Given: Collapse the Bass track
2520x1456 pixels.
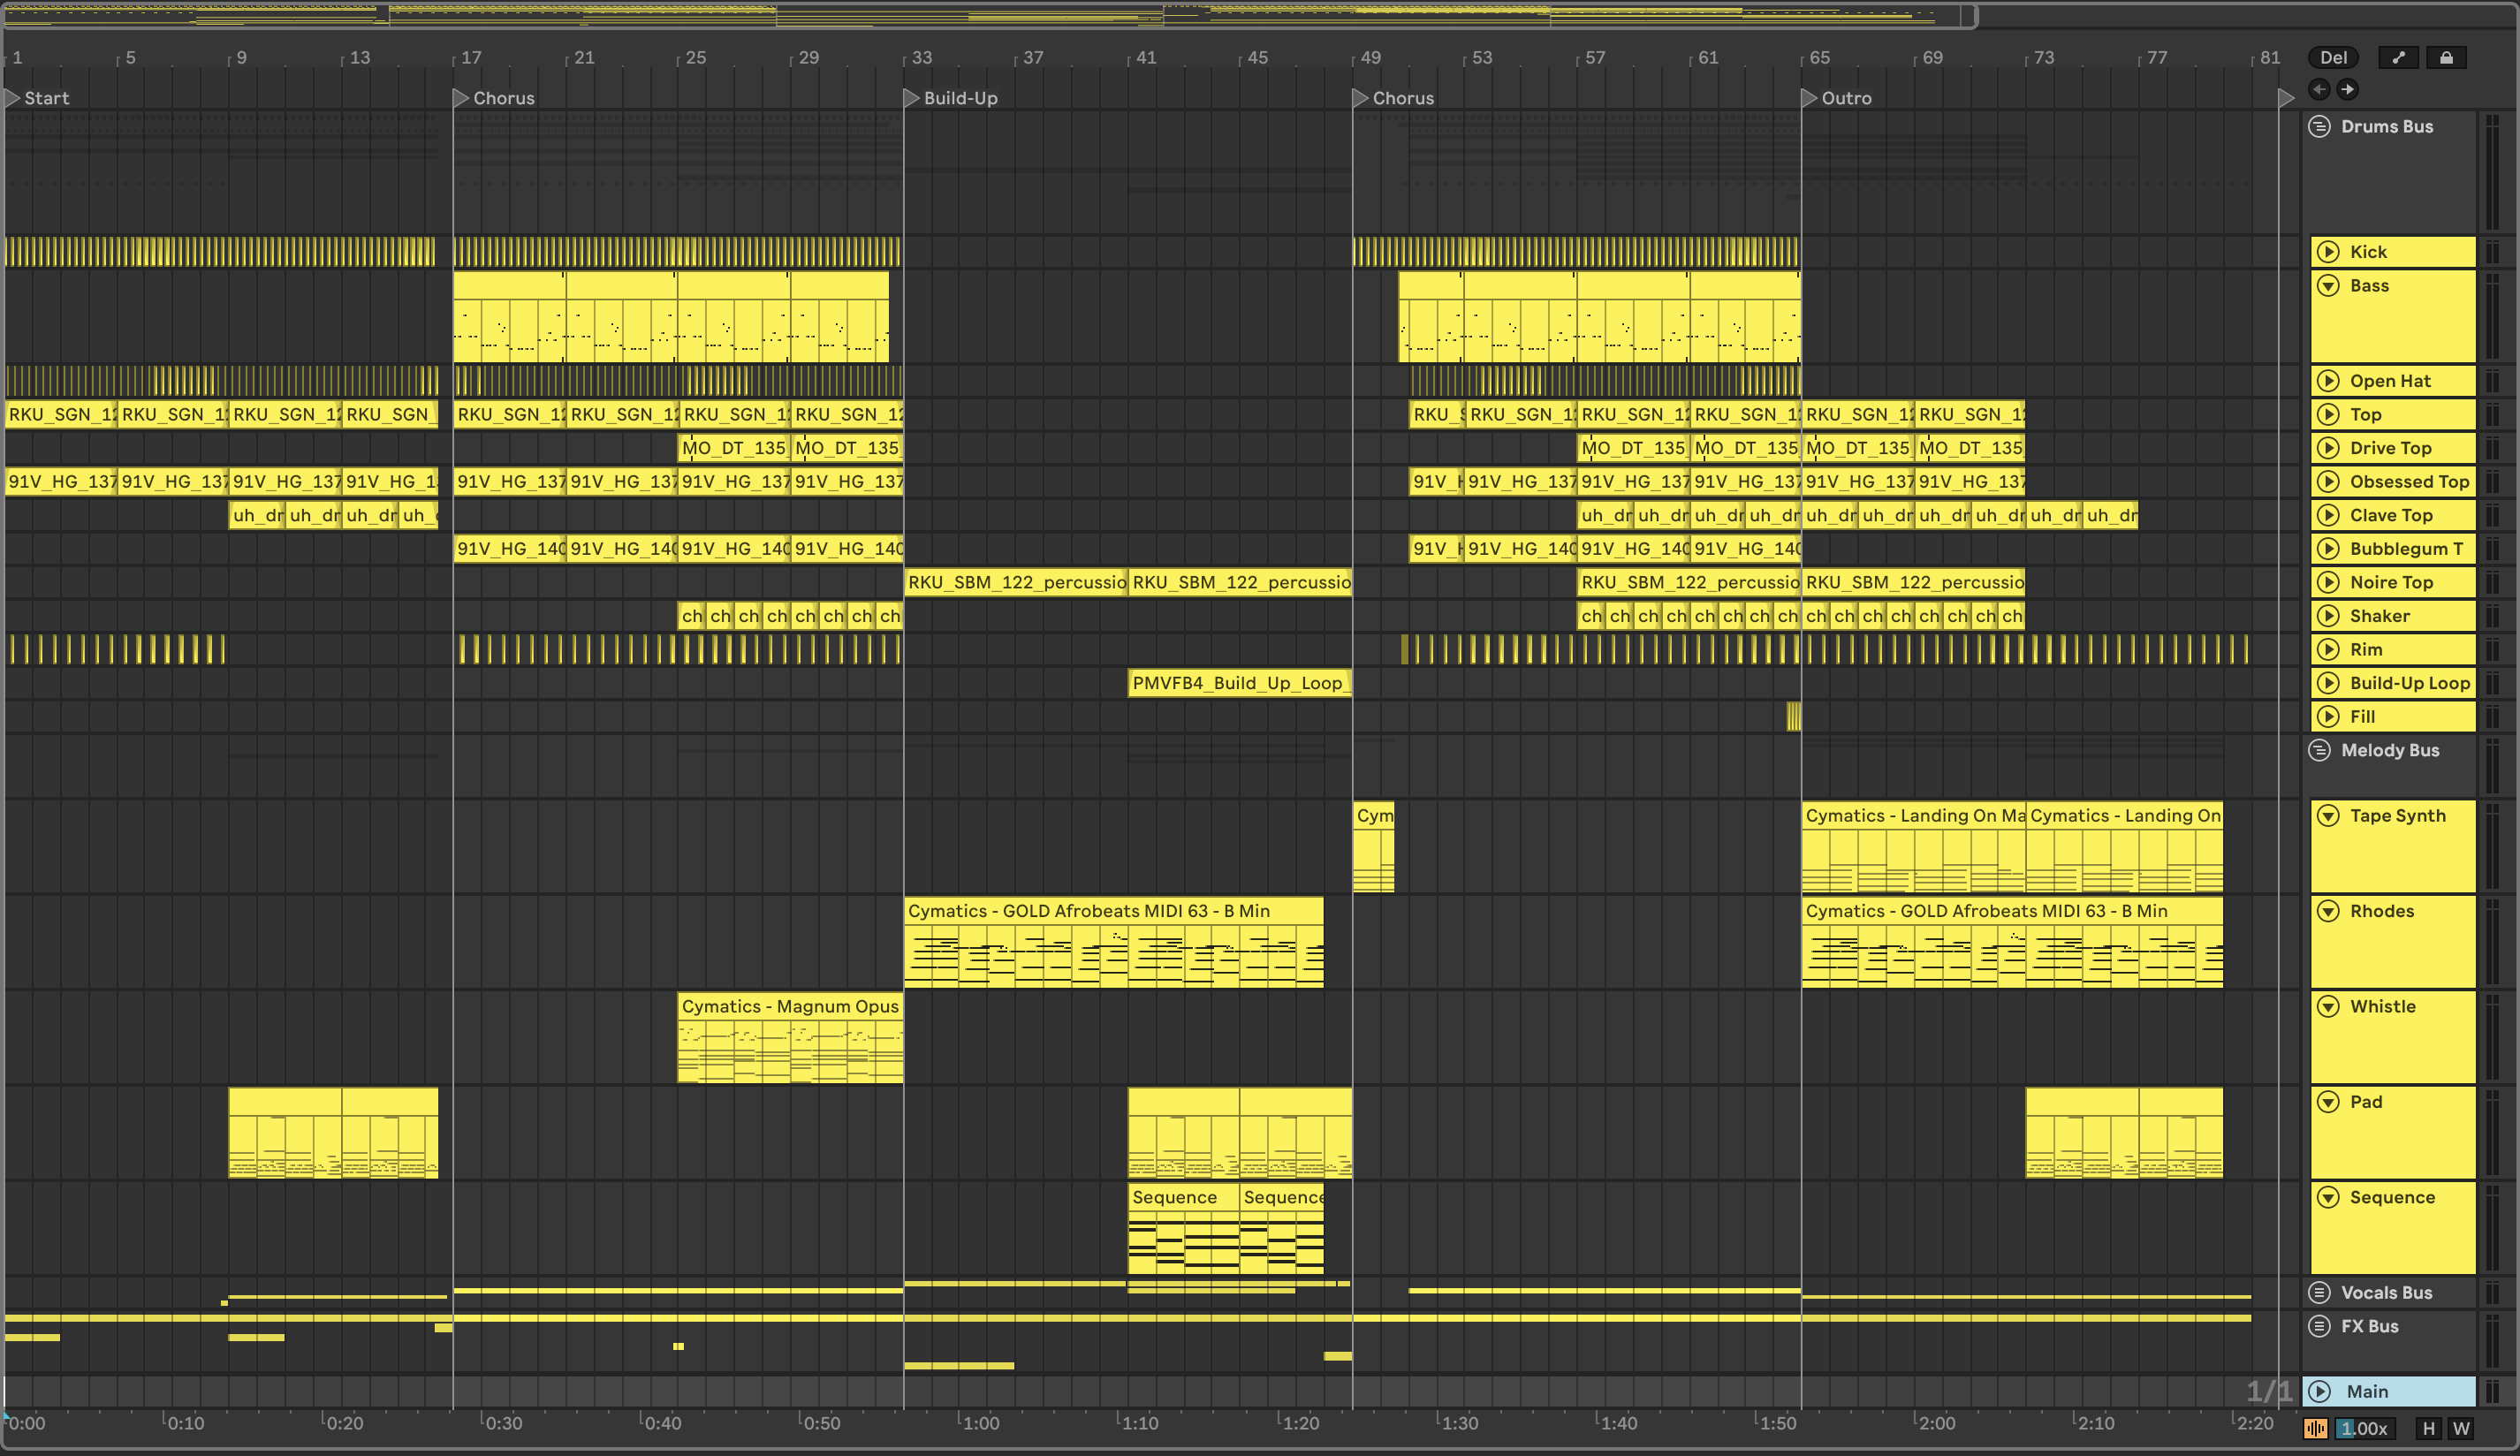Looking at the screenshot, I should tap(2328, 286).
